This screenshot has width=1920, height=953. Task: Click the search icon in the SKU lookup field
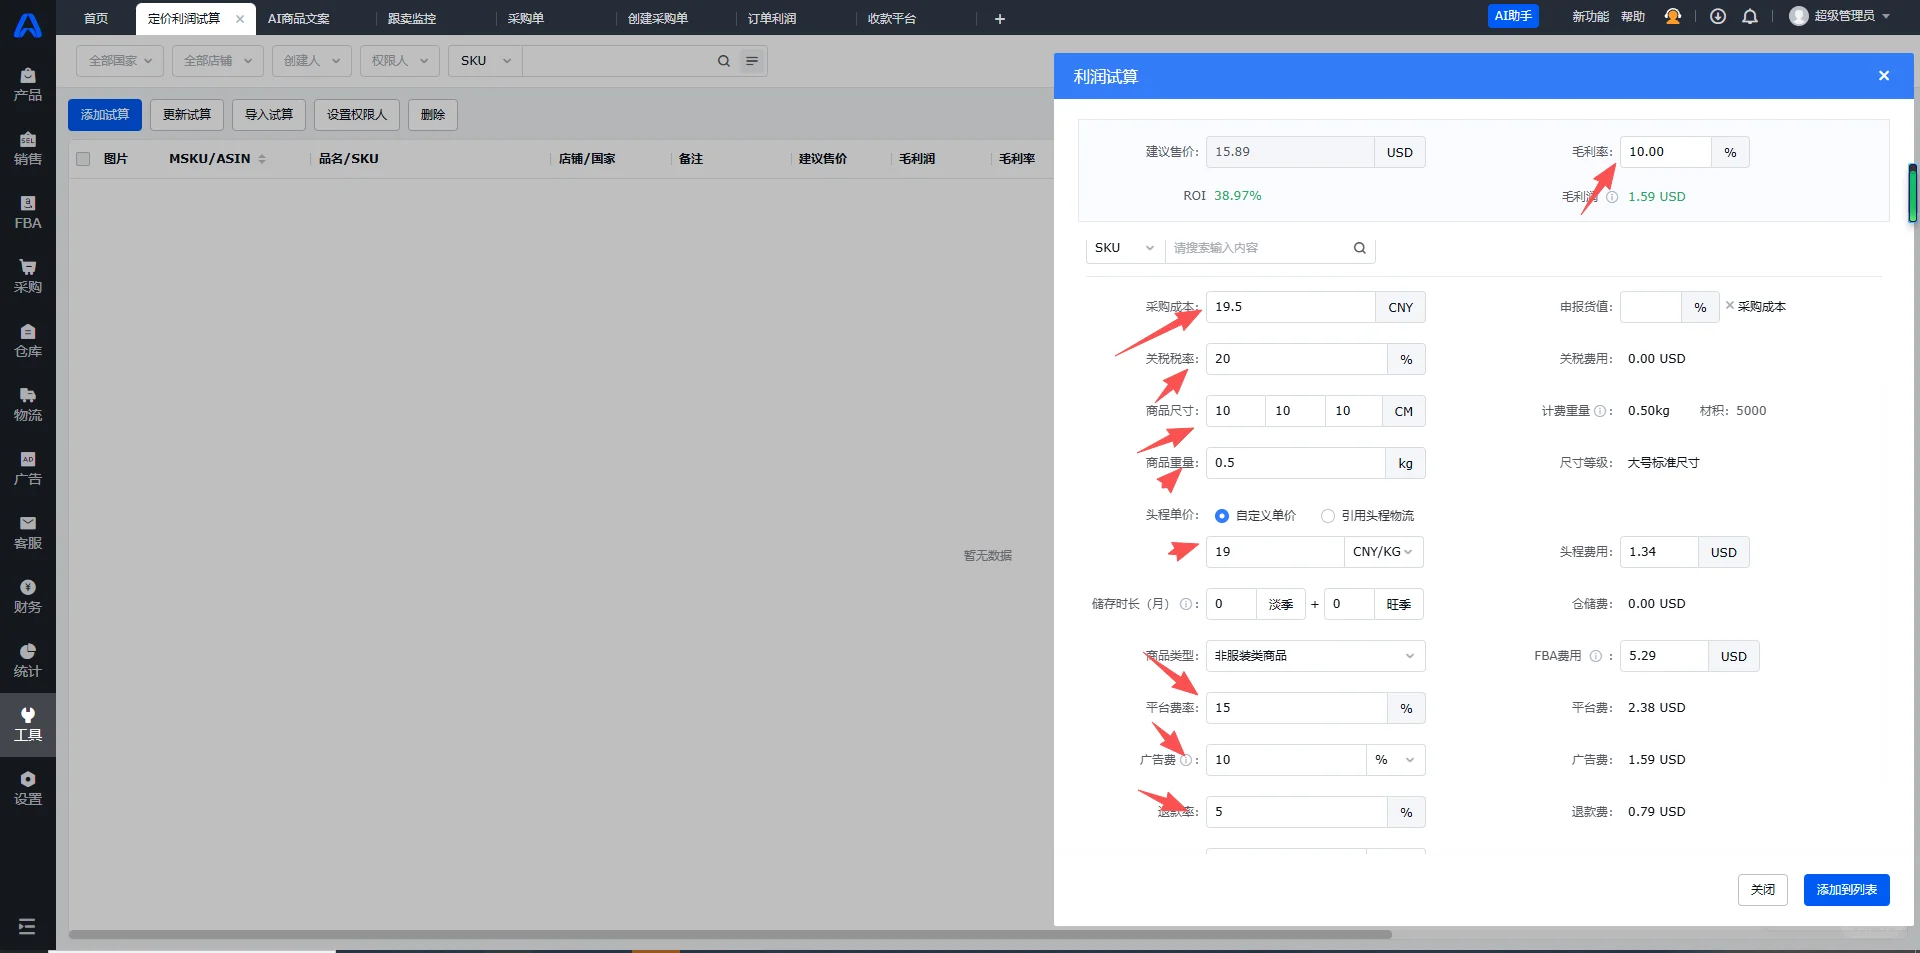coord(1360,248)
